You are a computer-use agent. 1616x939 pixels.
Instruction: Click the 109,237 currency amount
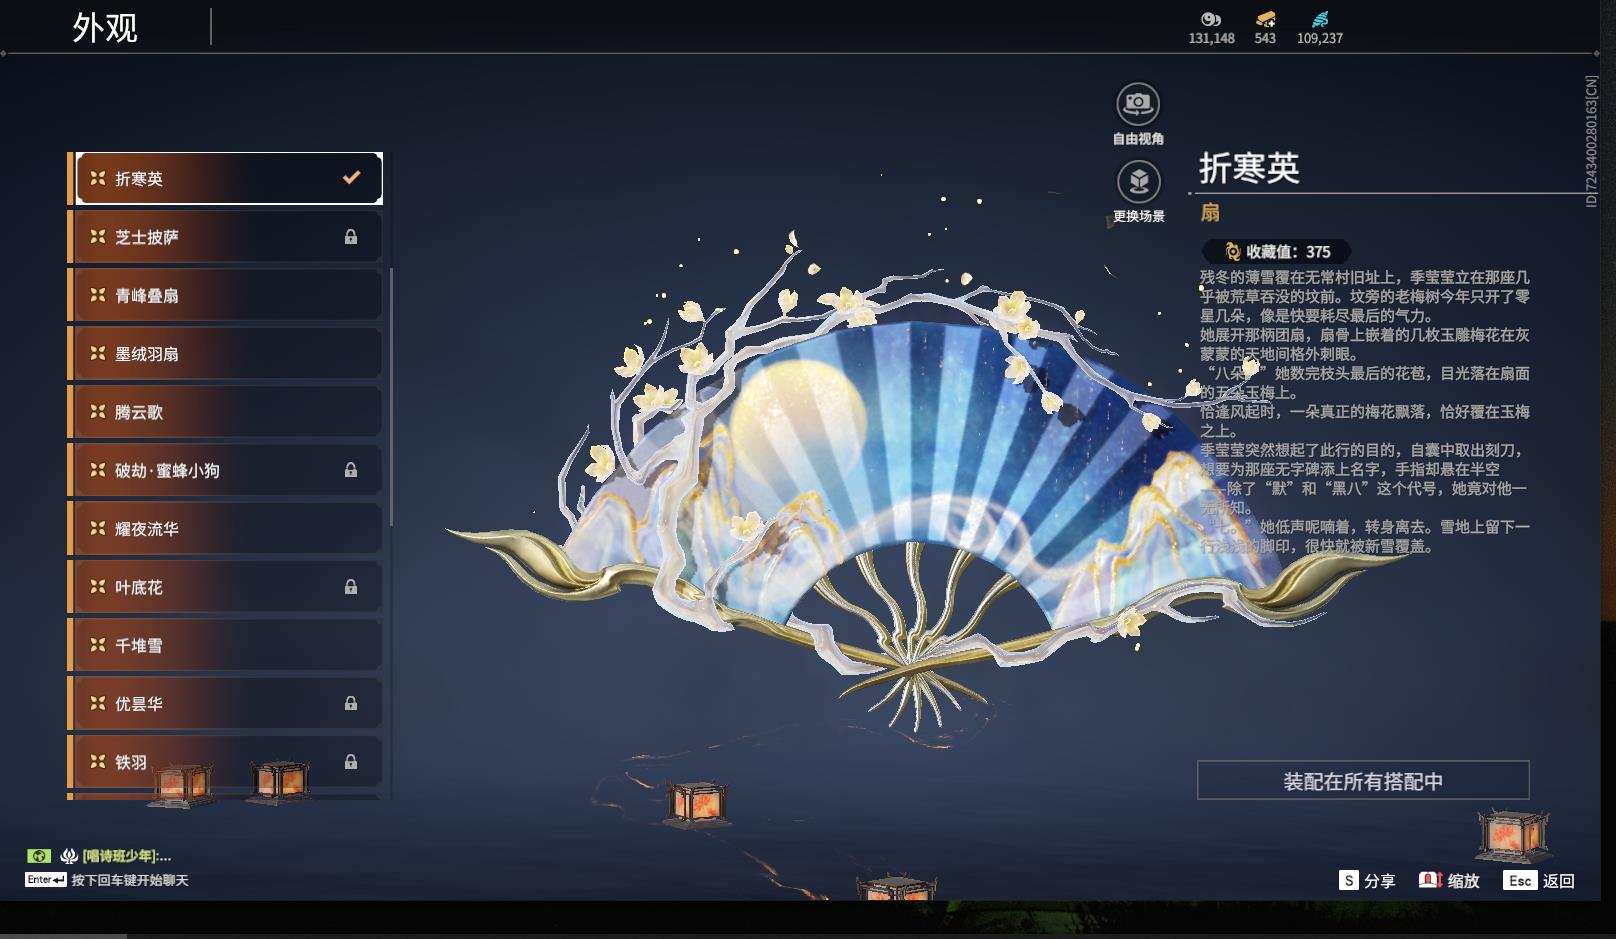click(x=1320, y=38)
